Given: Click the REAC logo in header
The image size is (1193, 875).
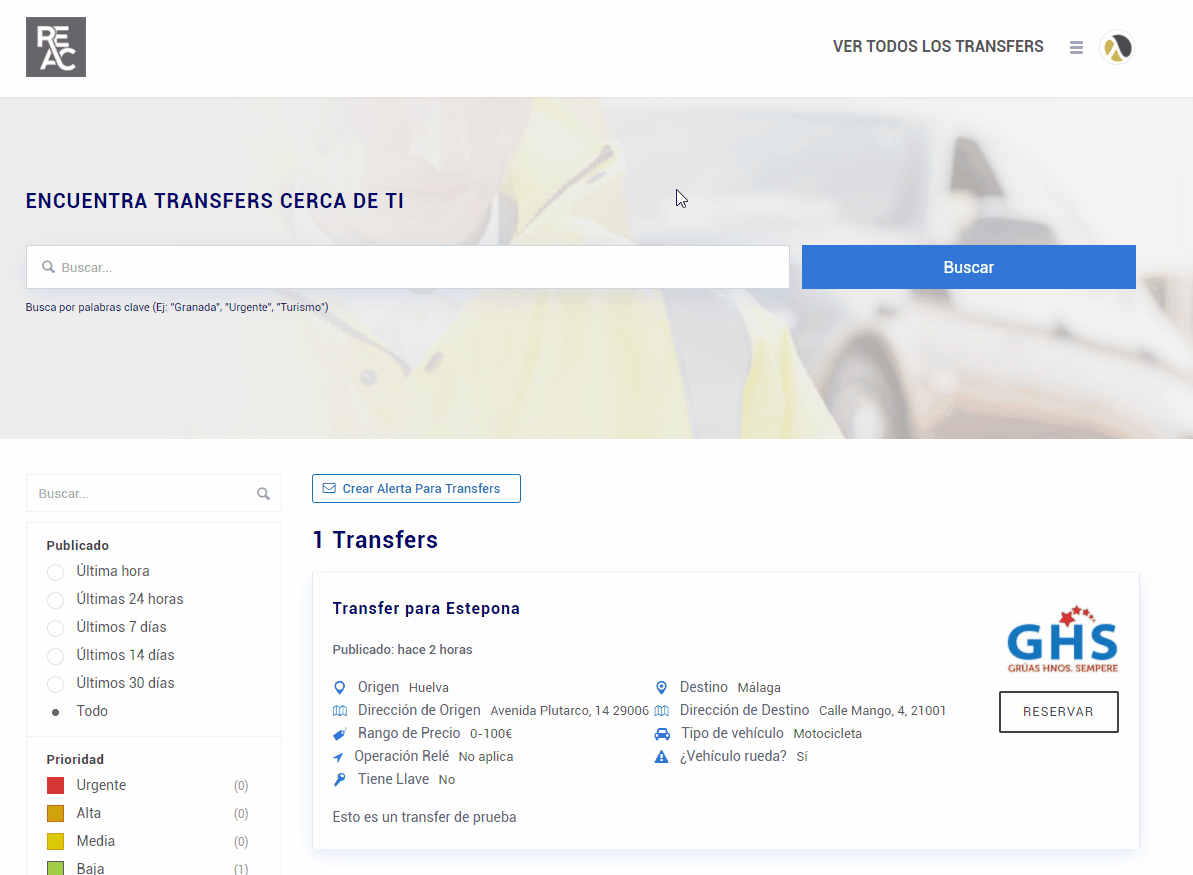Looking at the screenshot, I should (x=56, y=47).
